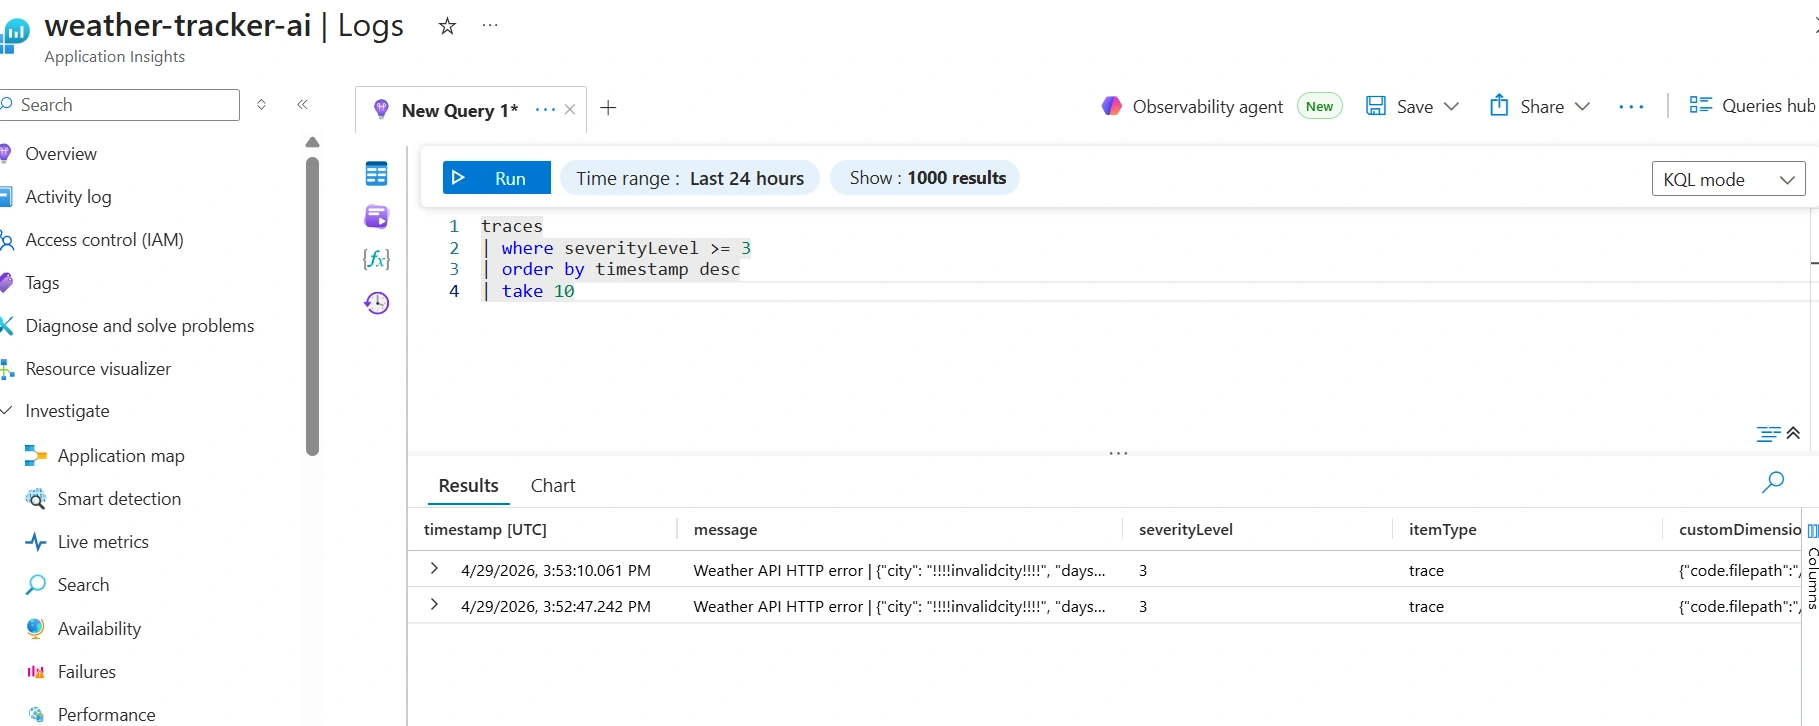Open the Tables panel icon
The width and height of the screenshot is (1819, 726).
pyautogui.click(x=376, y=174)
